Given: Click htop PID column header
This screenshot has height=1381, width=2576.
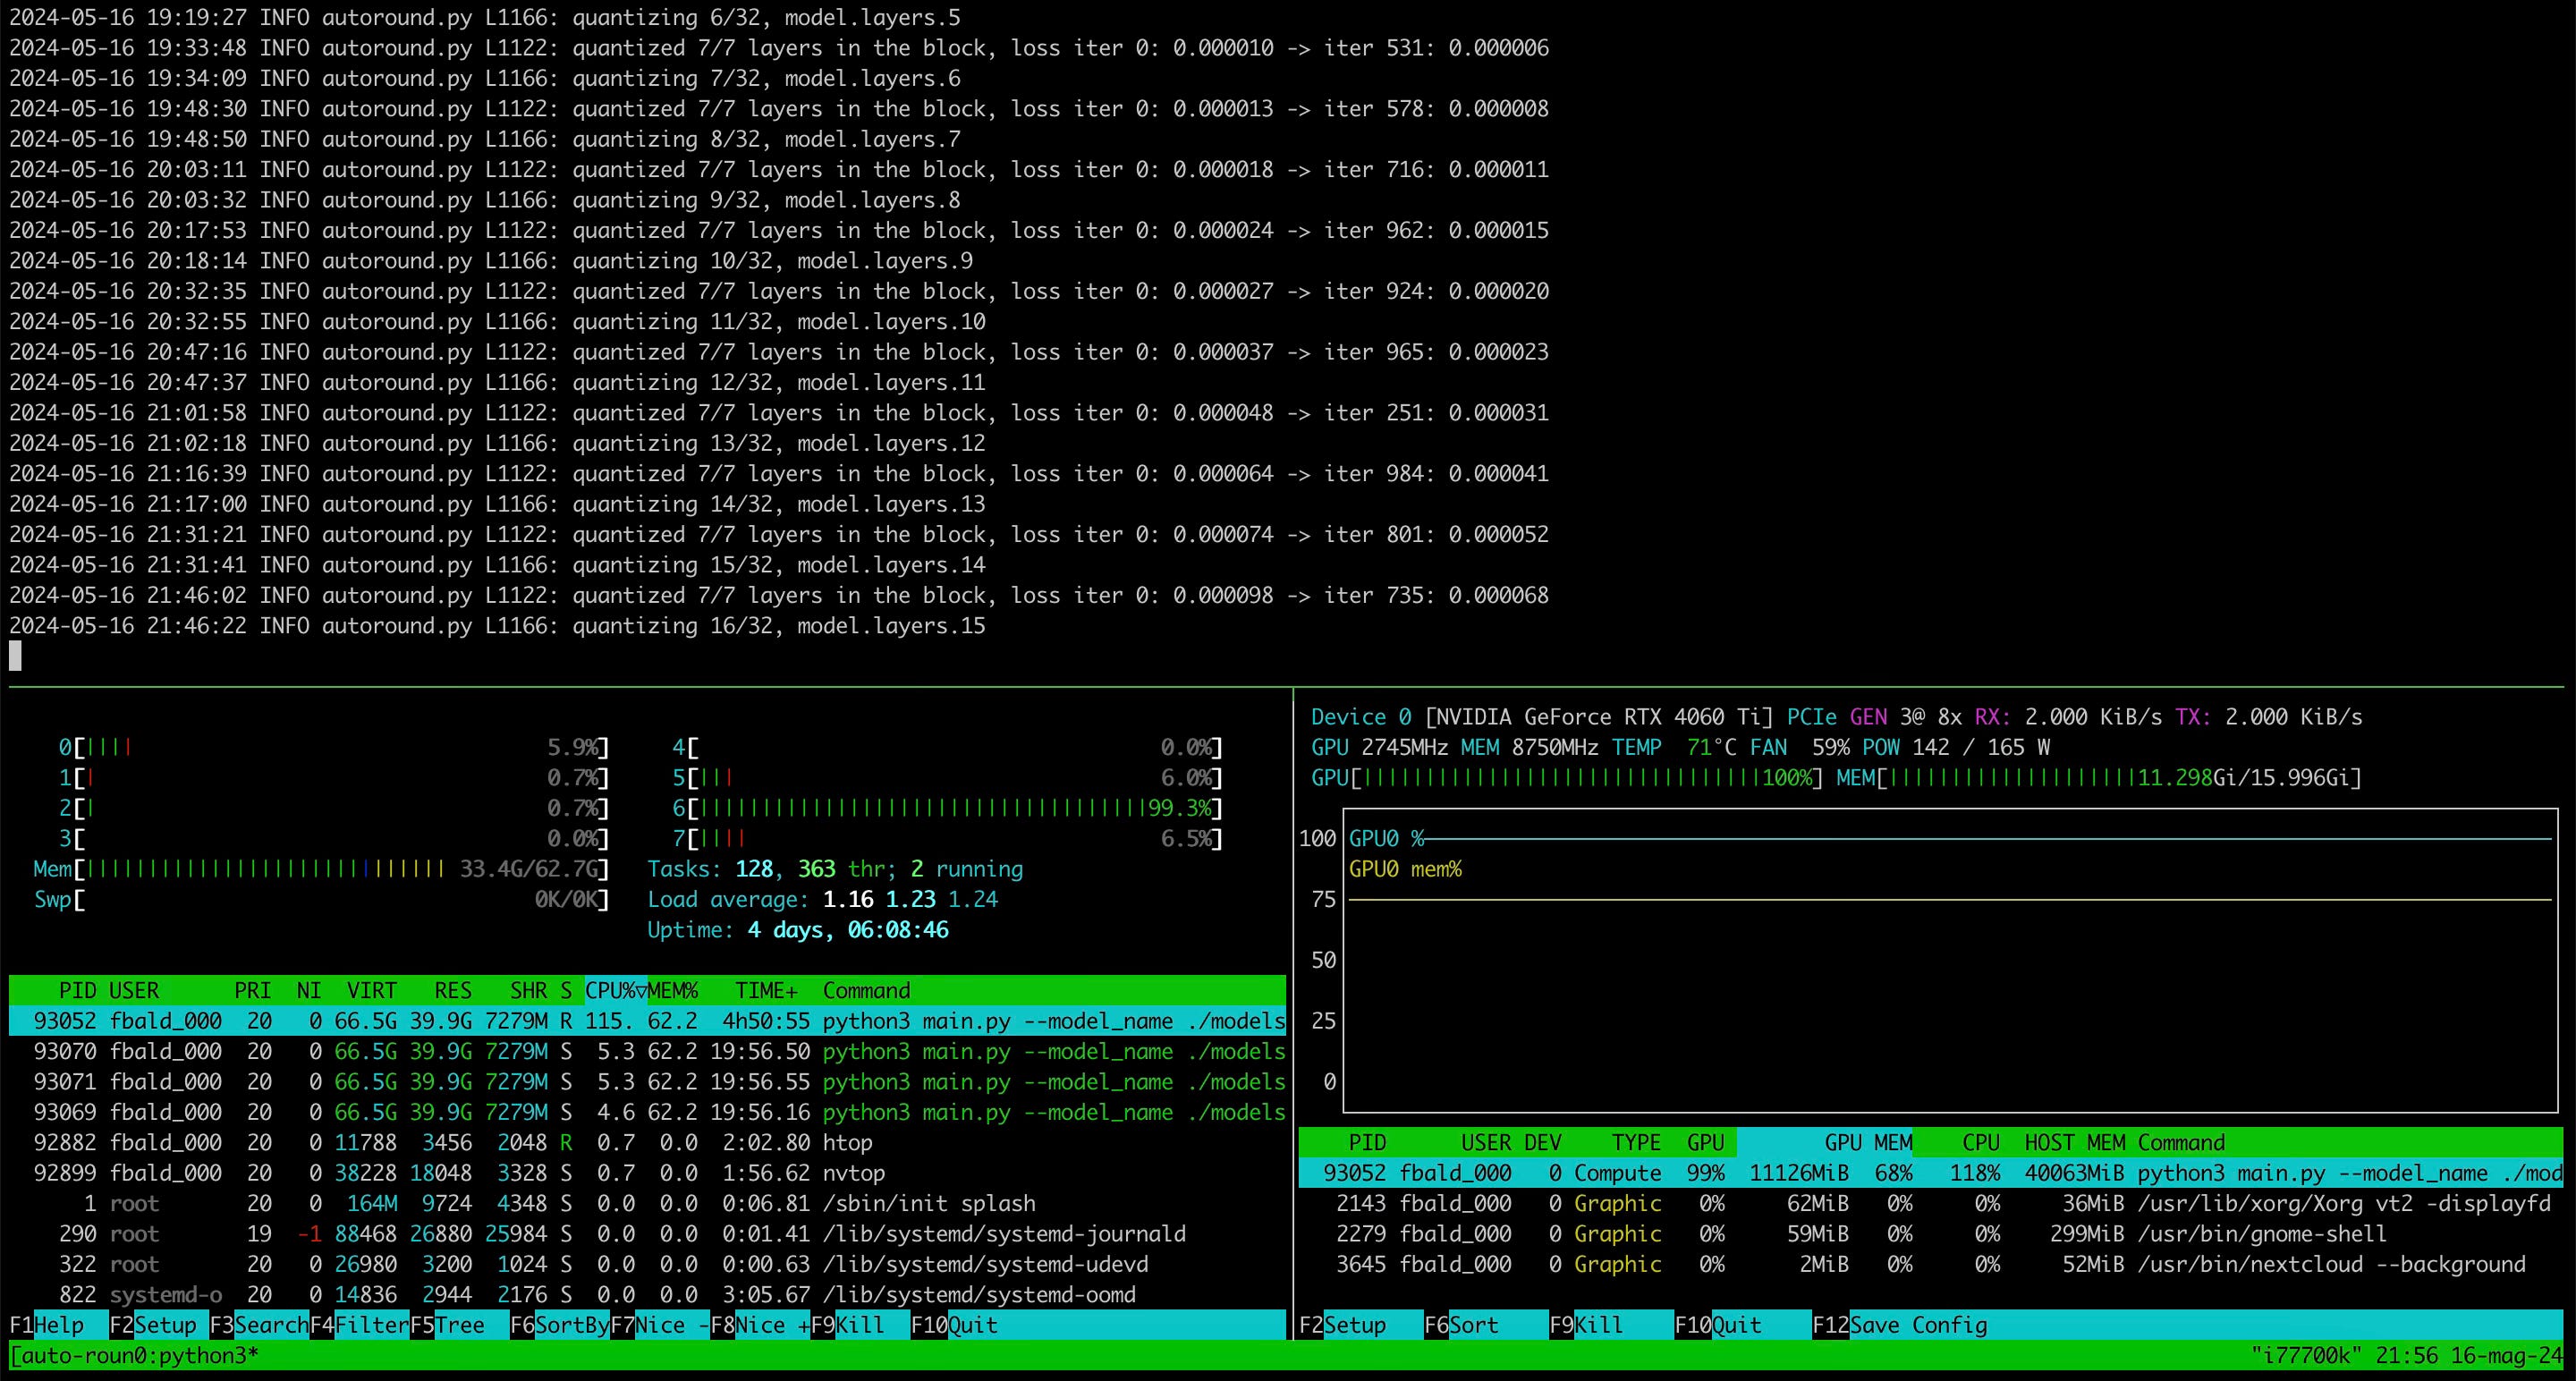Looking at the screenshot, I should 77,990.
